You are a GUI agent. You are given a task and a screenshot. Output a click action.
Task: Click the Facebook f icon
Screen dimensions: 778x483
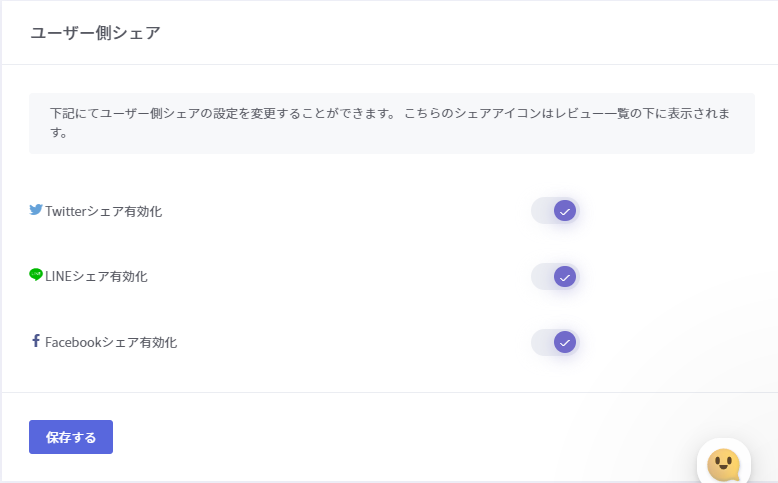pos(36,341)
